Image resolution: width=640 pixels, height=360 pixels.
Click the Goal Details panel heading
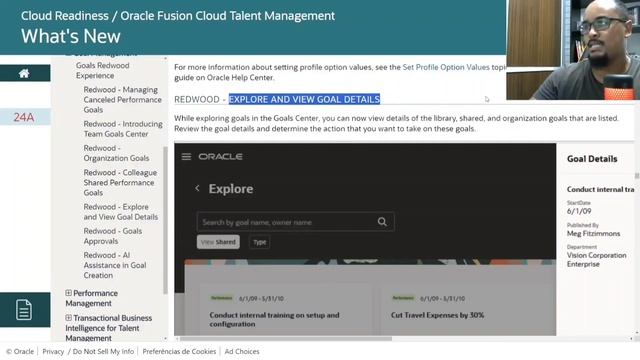(592, 159)
